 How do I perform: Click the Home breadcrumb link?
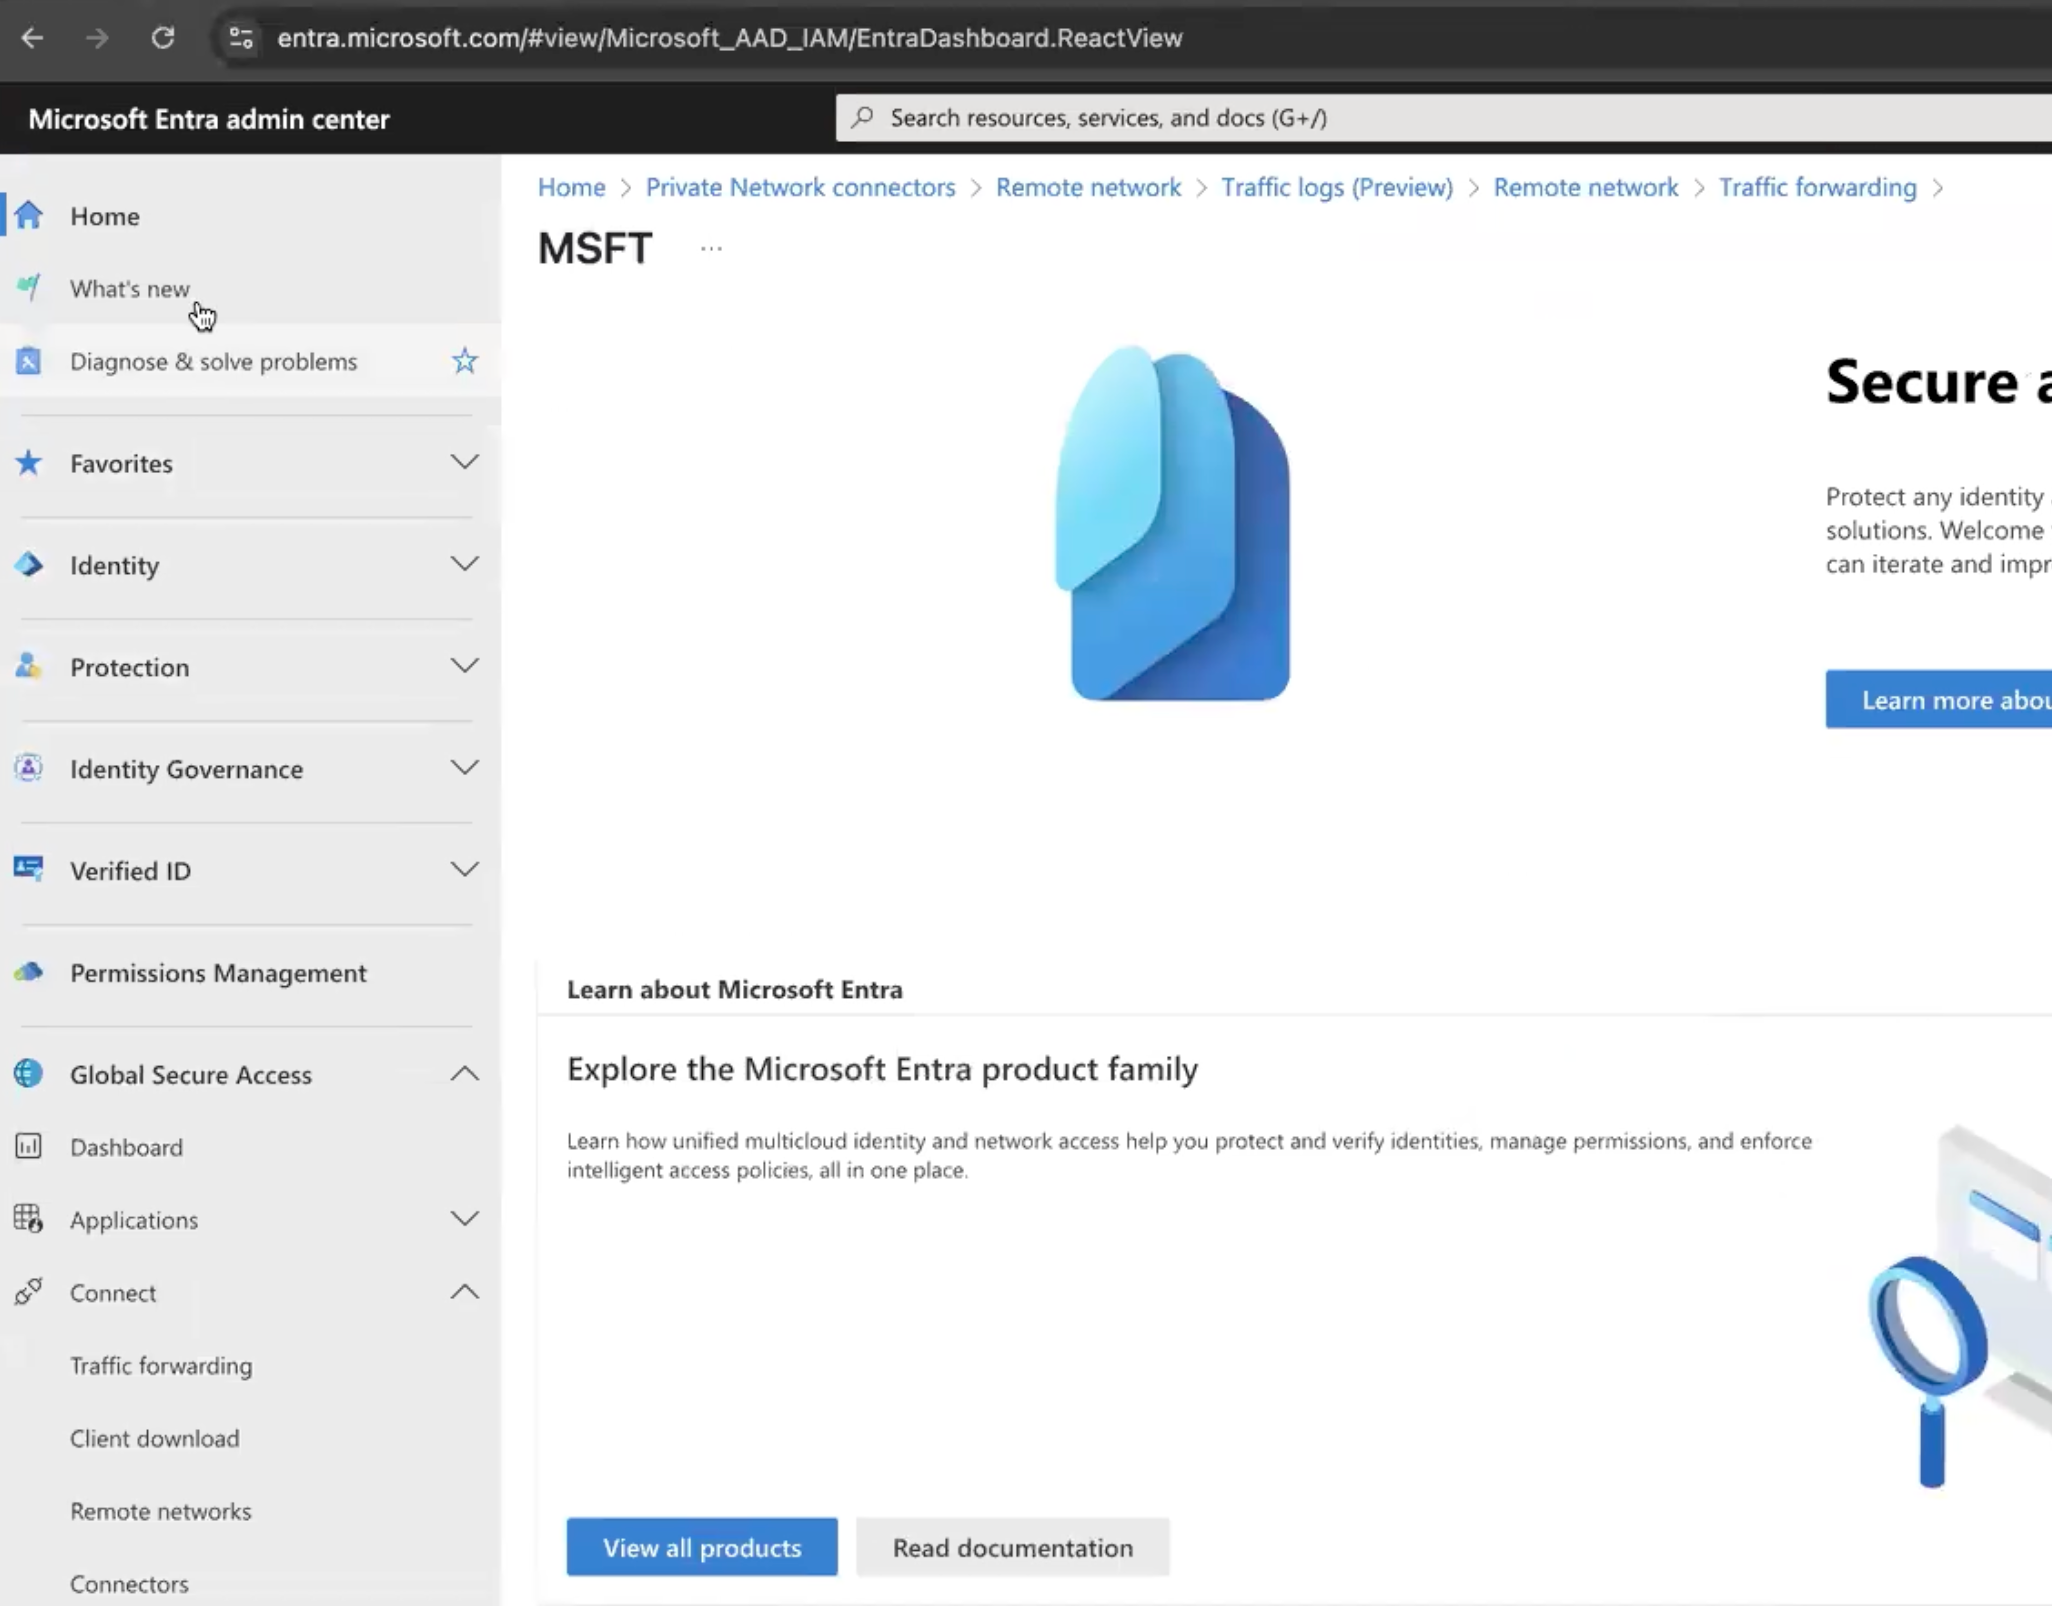571,187
